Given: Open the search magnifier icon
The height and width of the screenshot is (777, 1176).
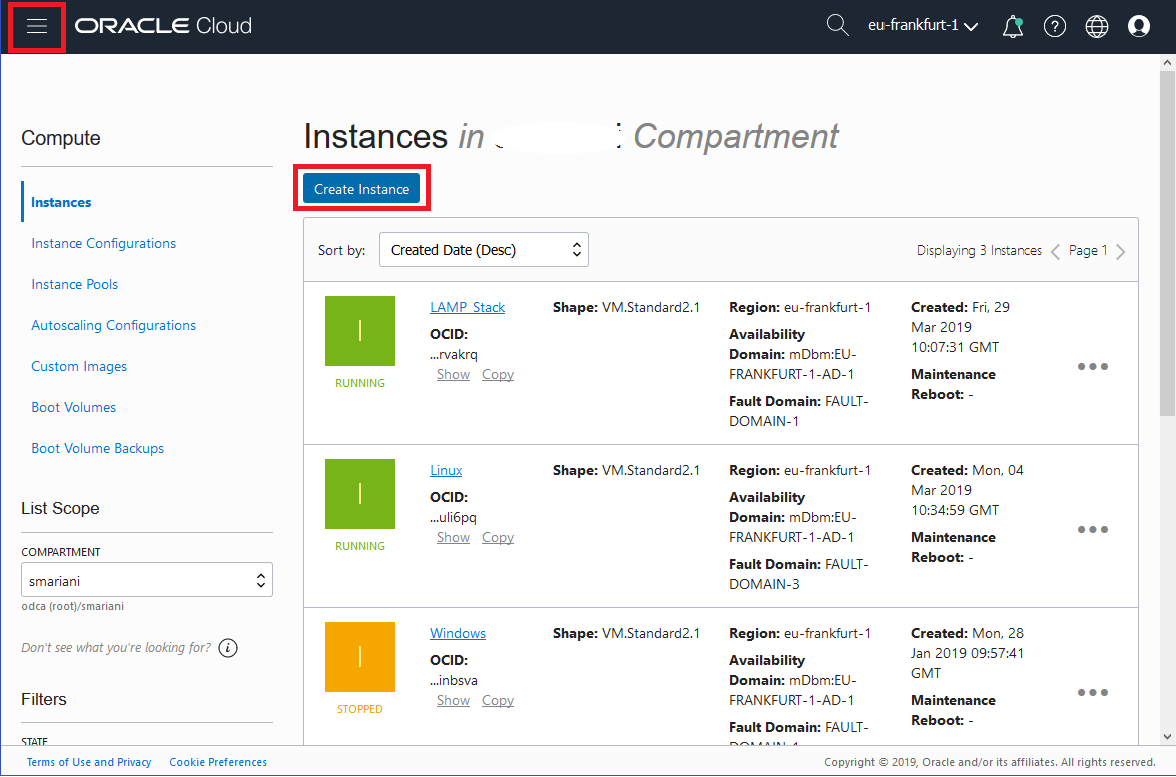Looking at the screenshot, I should coord(837,26).
